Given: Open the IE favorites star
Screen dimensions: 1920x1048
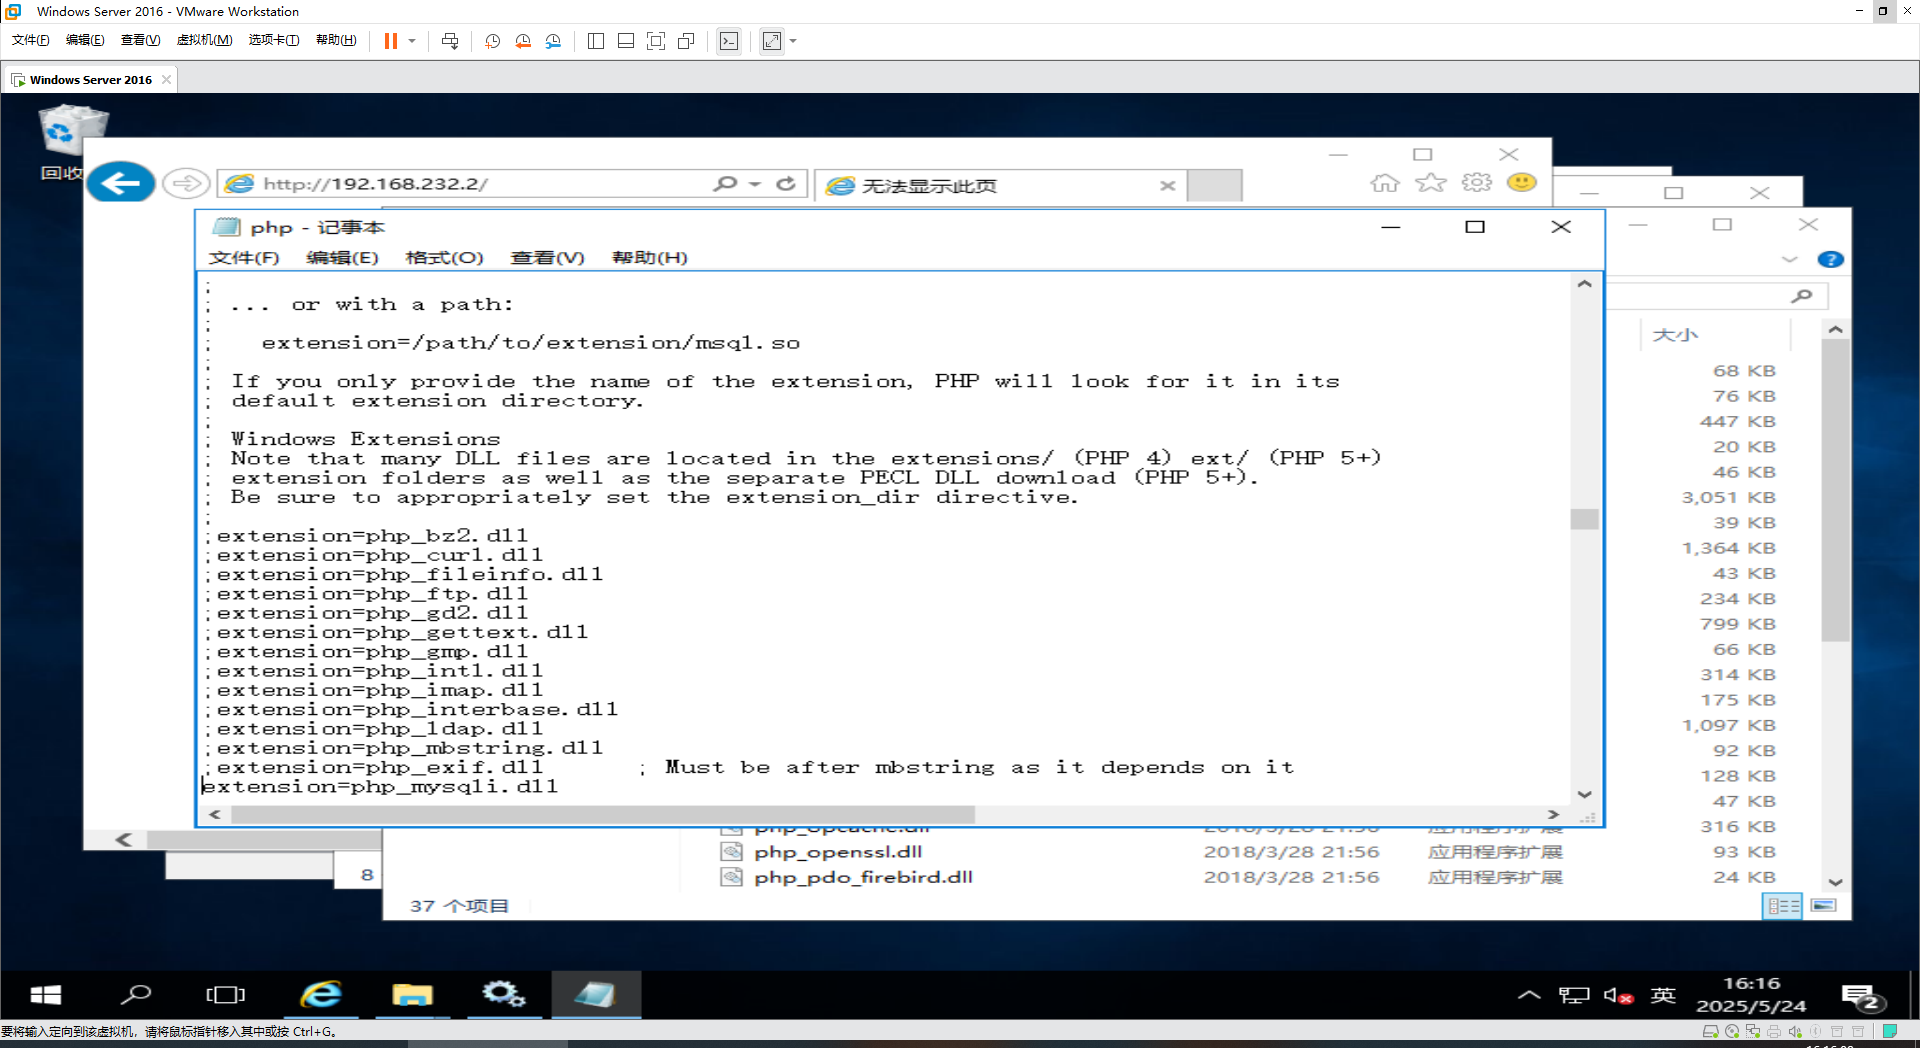Looking at the screenshot, I should pyautogui.click(x=1431, y=183).
